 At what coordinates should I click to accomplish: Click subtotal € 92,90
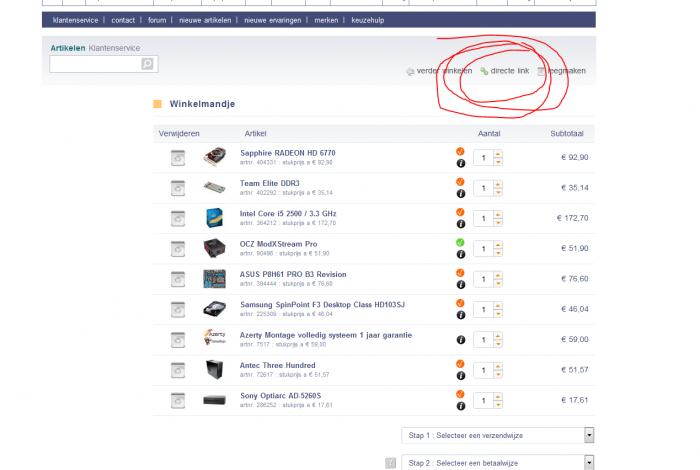click(x=575, y=157)
